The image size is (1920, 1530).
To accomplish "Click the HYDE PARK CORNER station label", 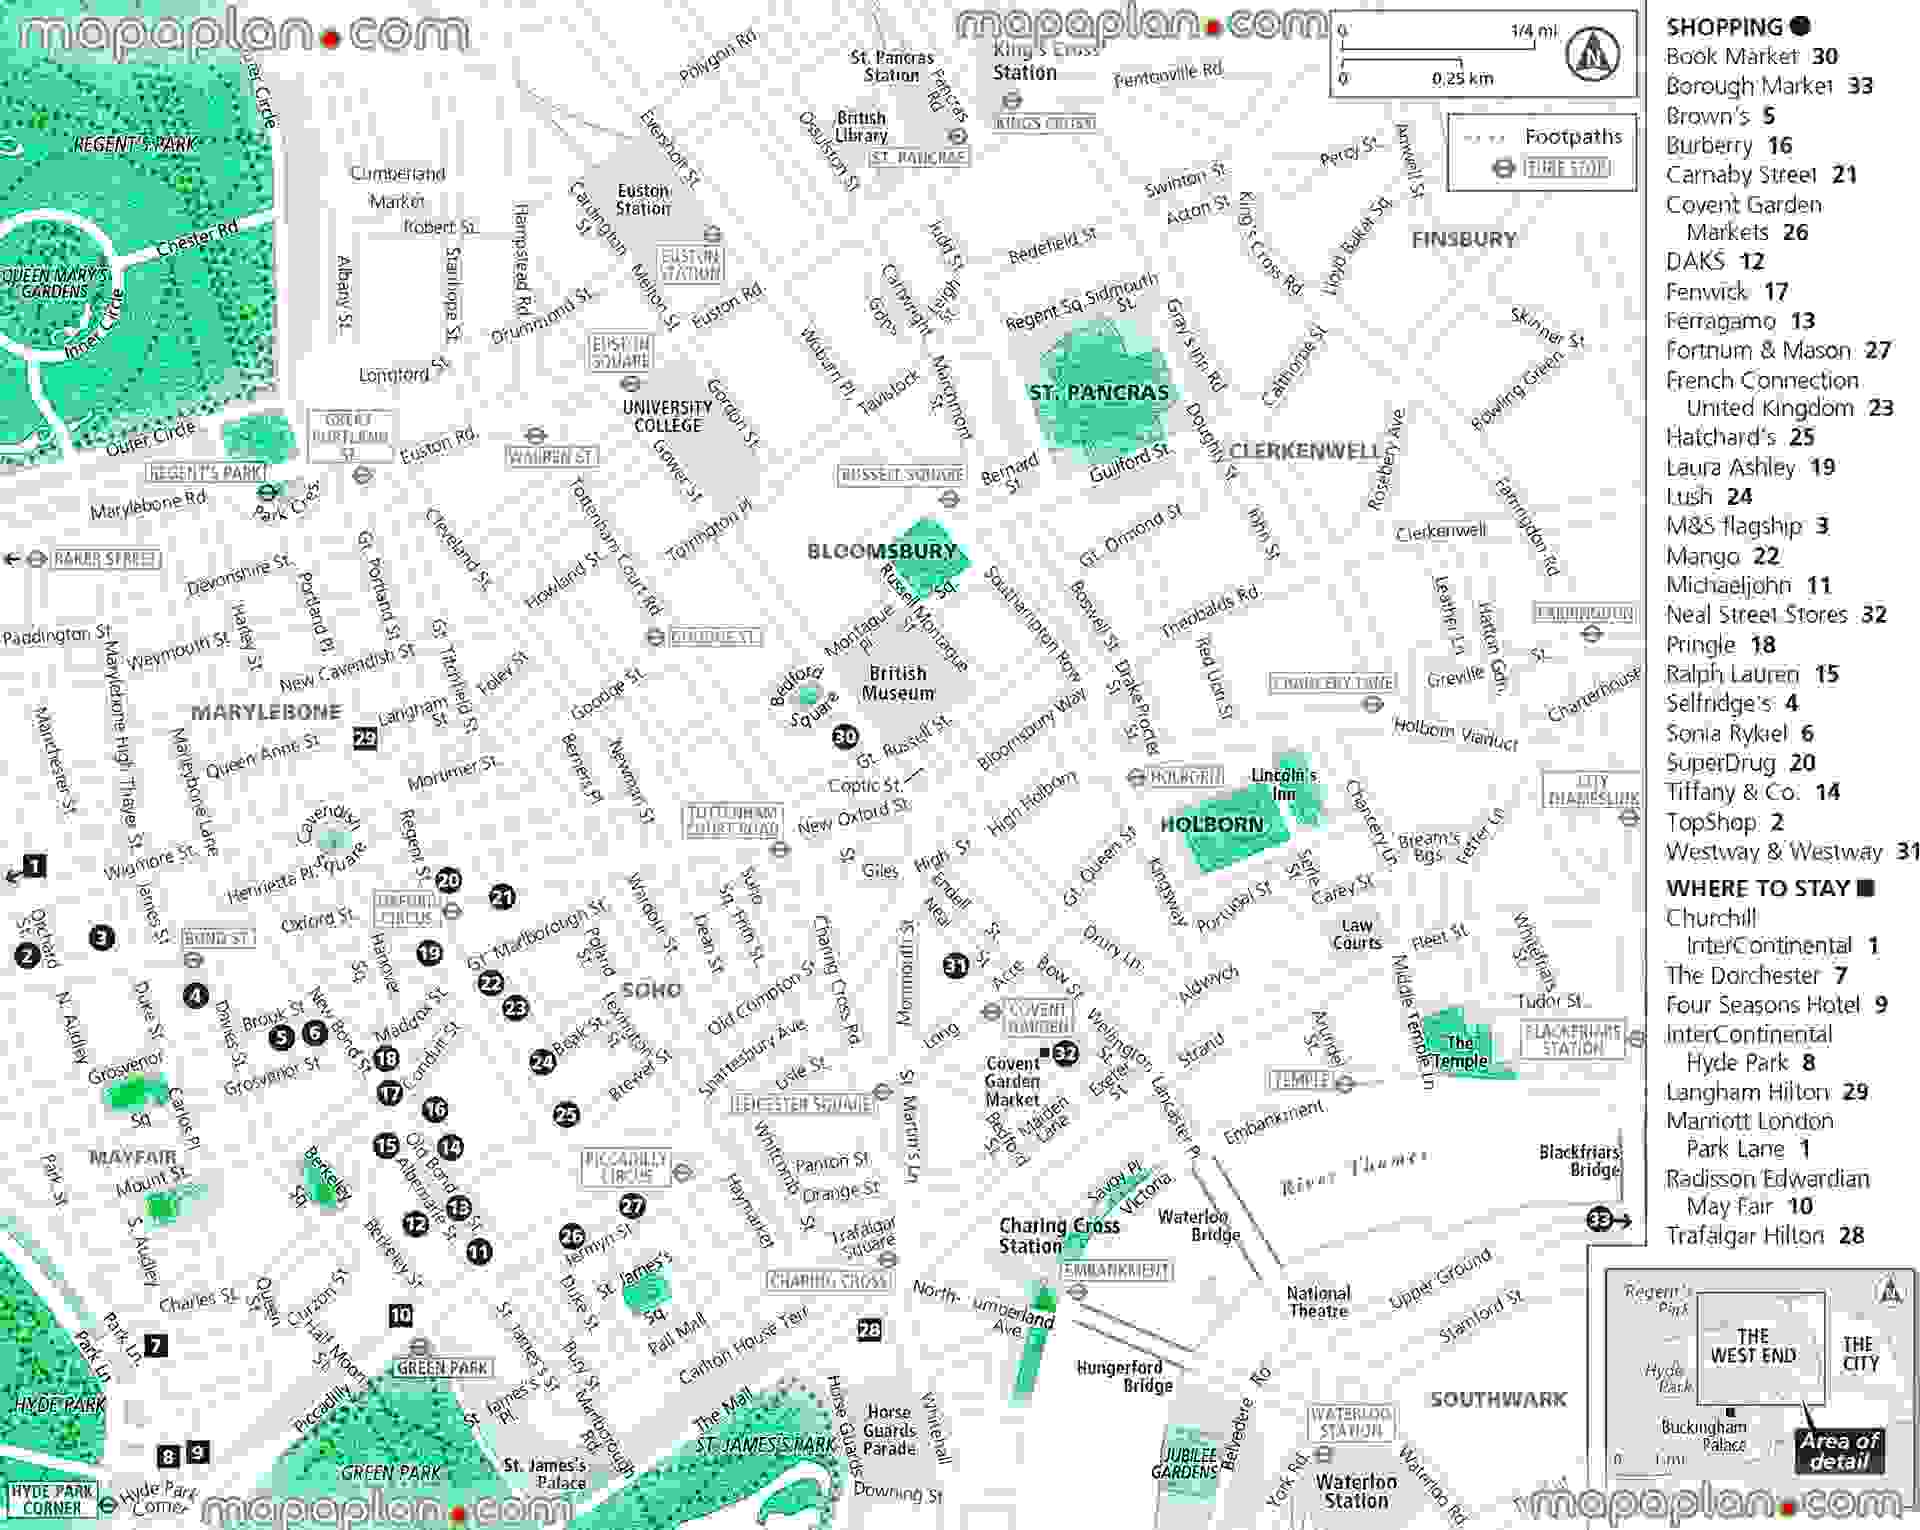I will [52, 1499].
